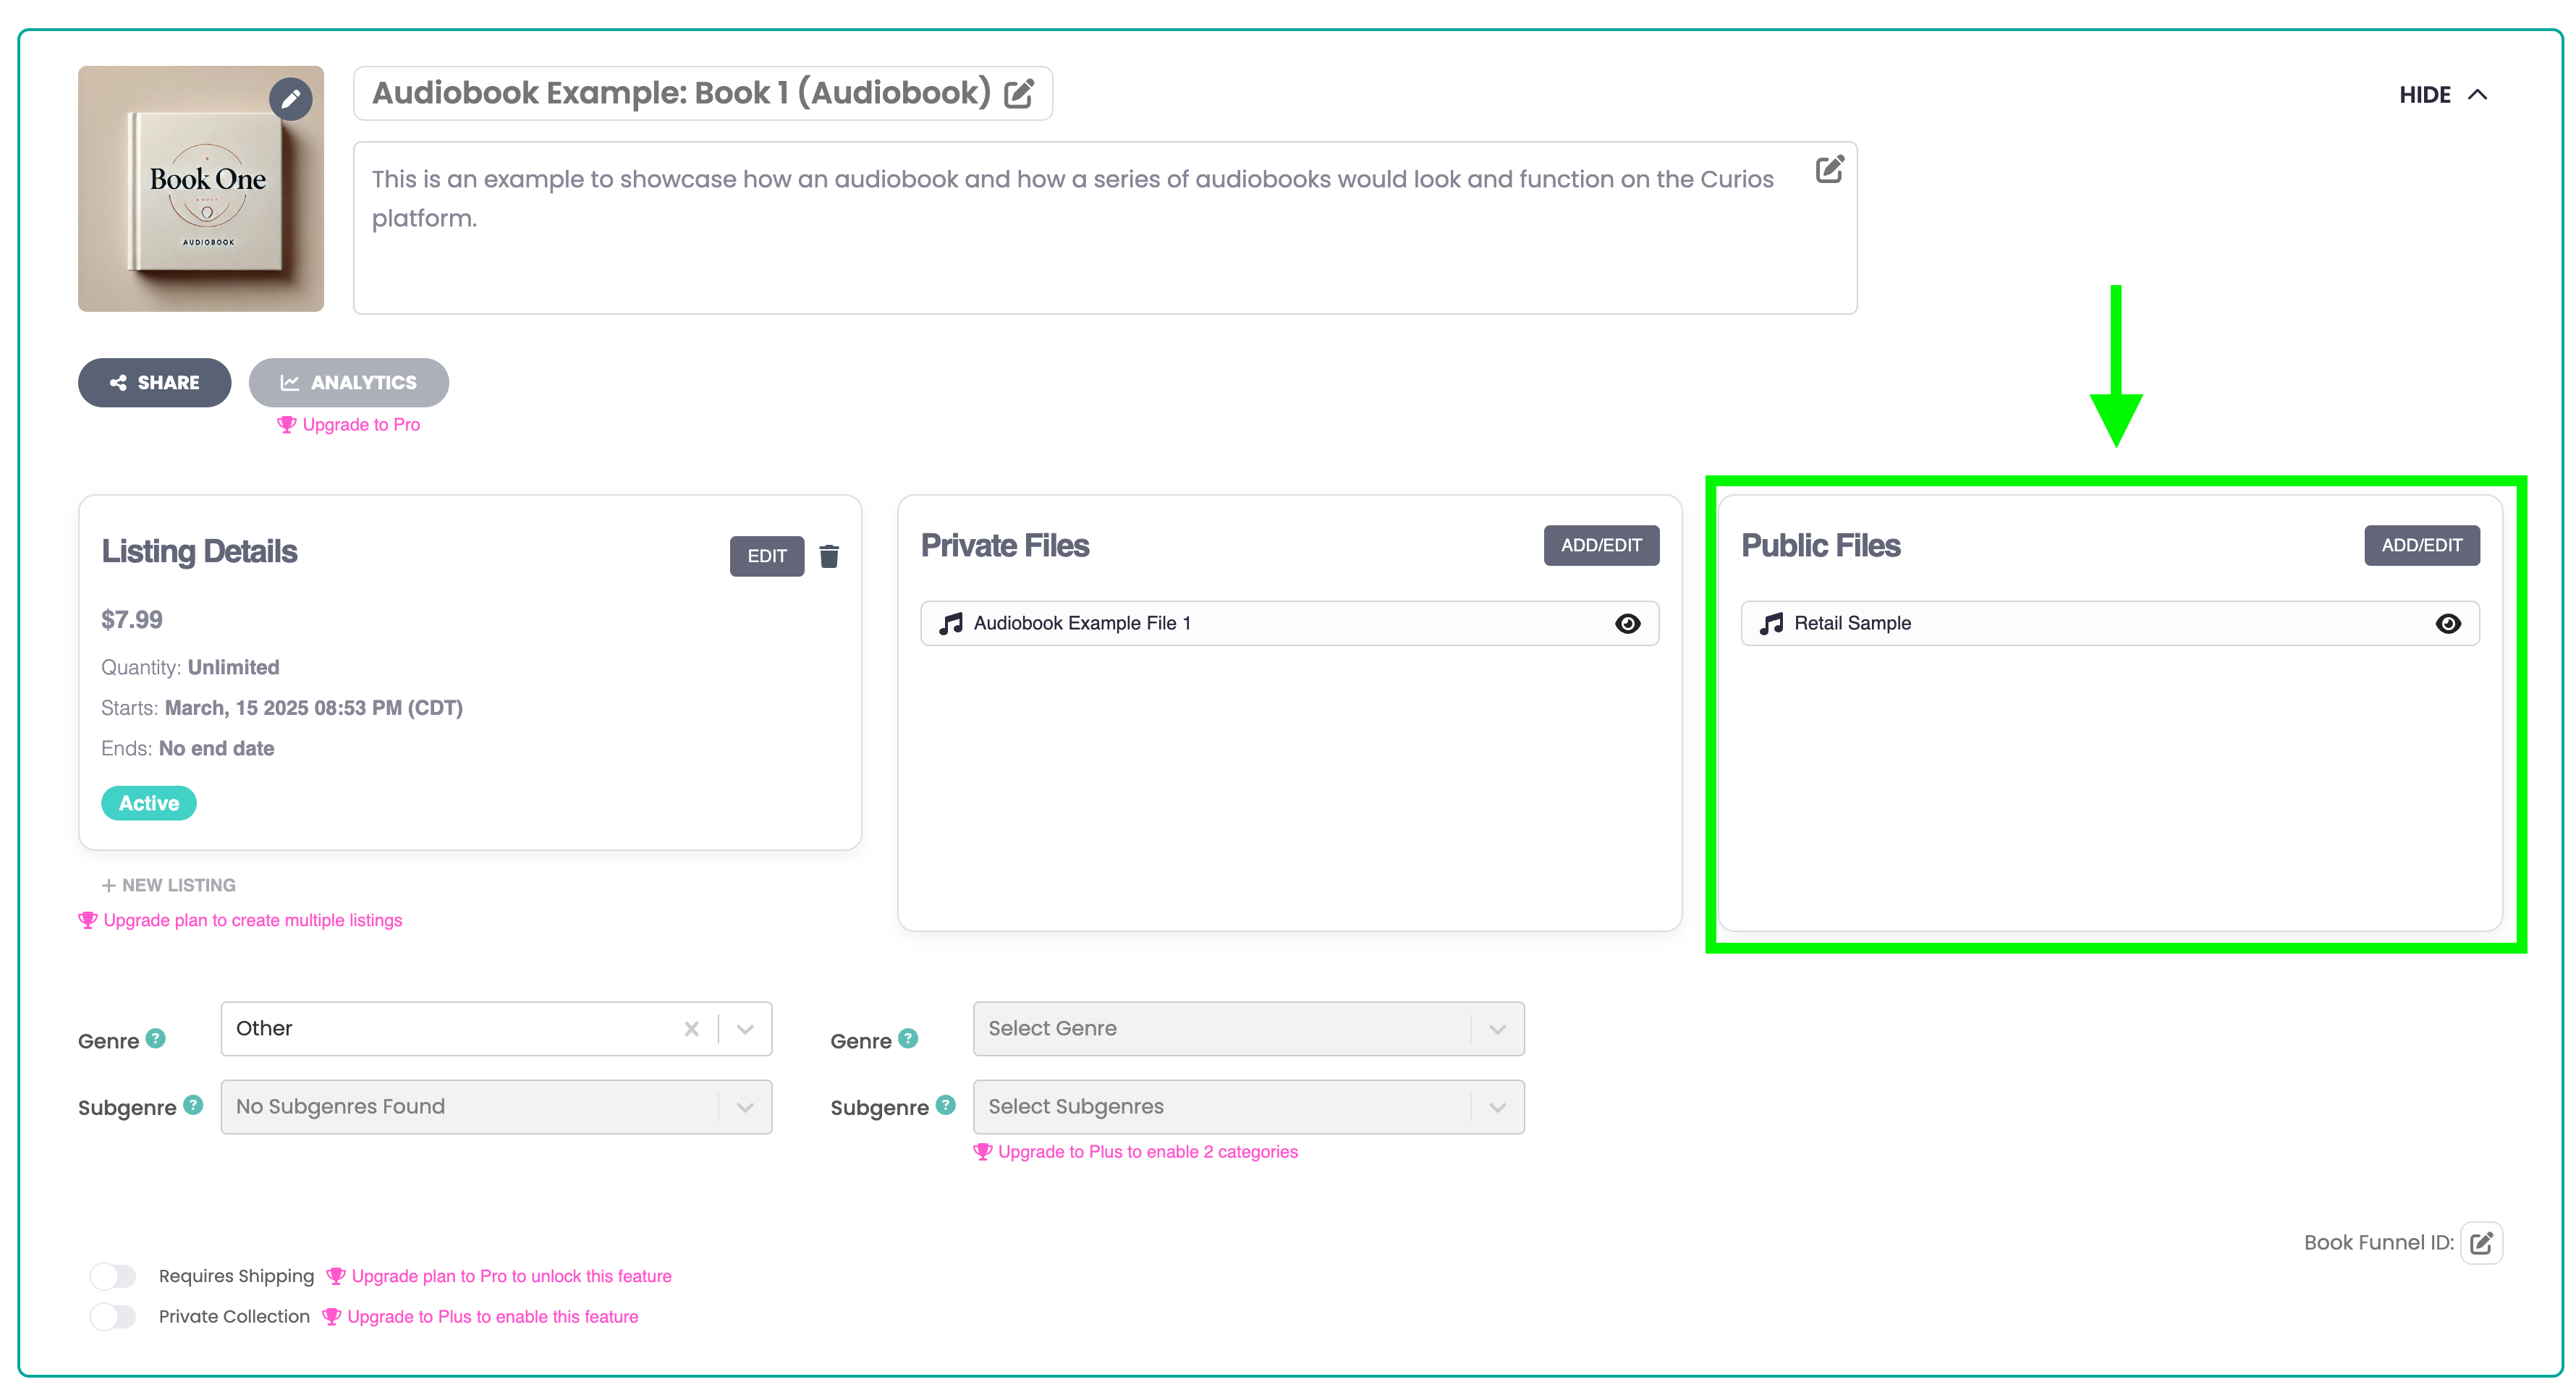
Task: Open Upgrade plan to Pro to unlock this feature
Action: point(512,1277)
